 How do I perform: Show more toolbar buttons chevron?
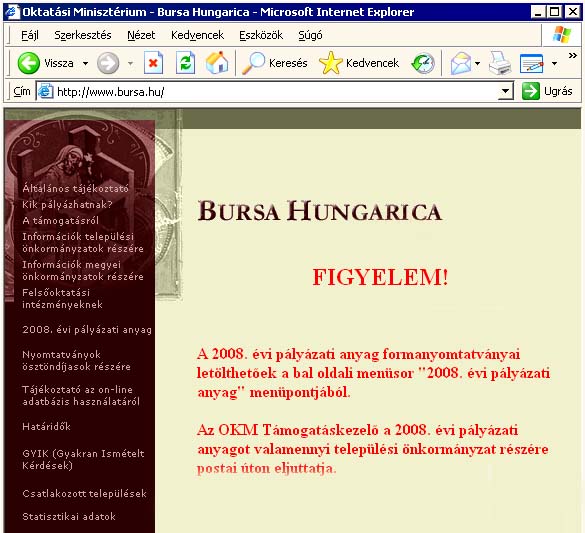573,56
